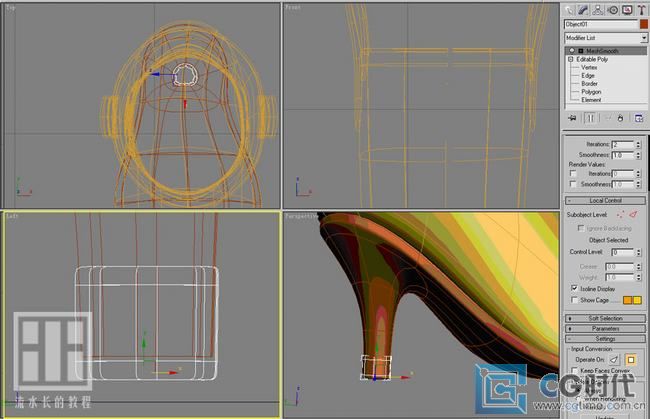Uncheck Isoline Display checkbox
The height and width of the screenshot is (419, 650).
[574, 288]
